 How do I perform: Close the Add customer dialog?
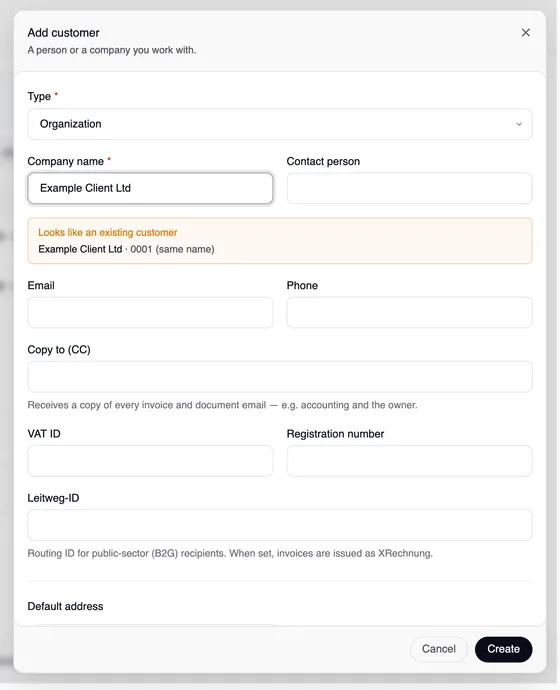(x=525, y=33)
